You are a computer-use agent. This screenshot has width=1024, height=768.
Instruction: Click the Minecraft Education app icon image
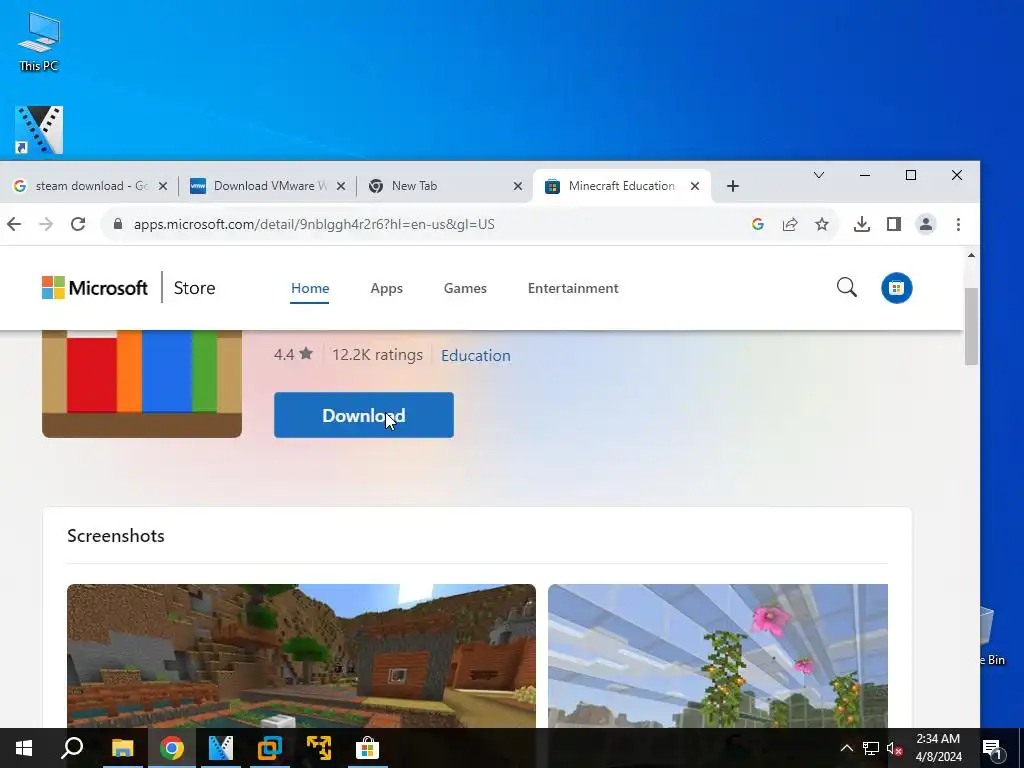point(142,383)
